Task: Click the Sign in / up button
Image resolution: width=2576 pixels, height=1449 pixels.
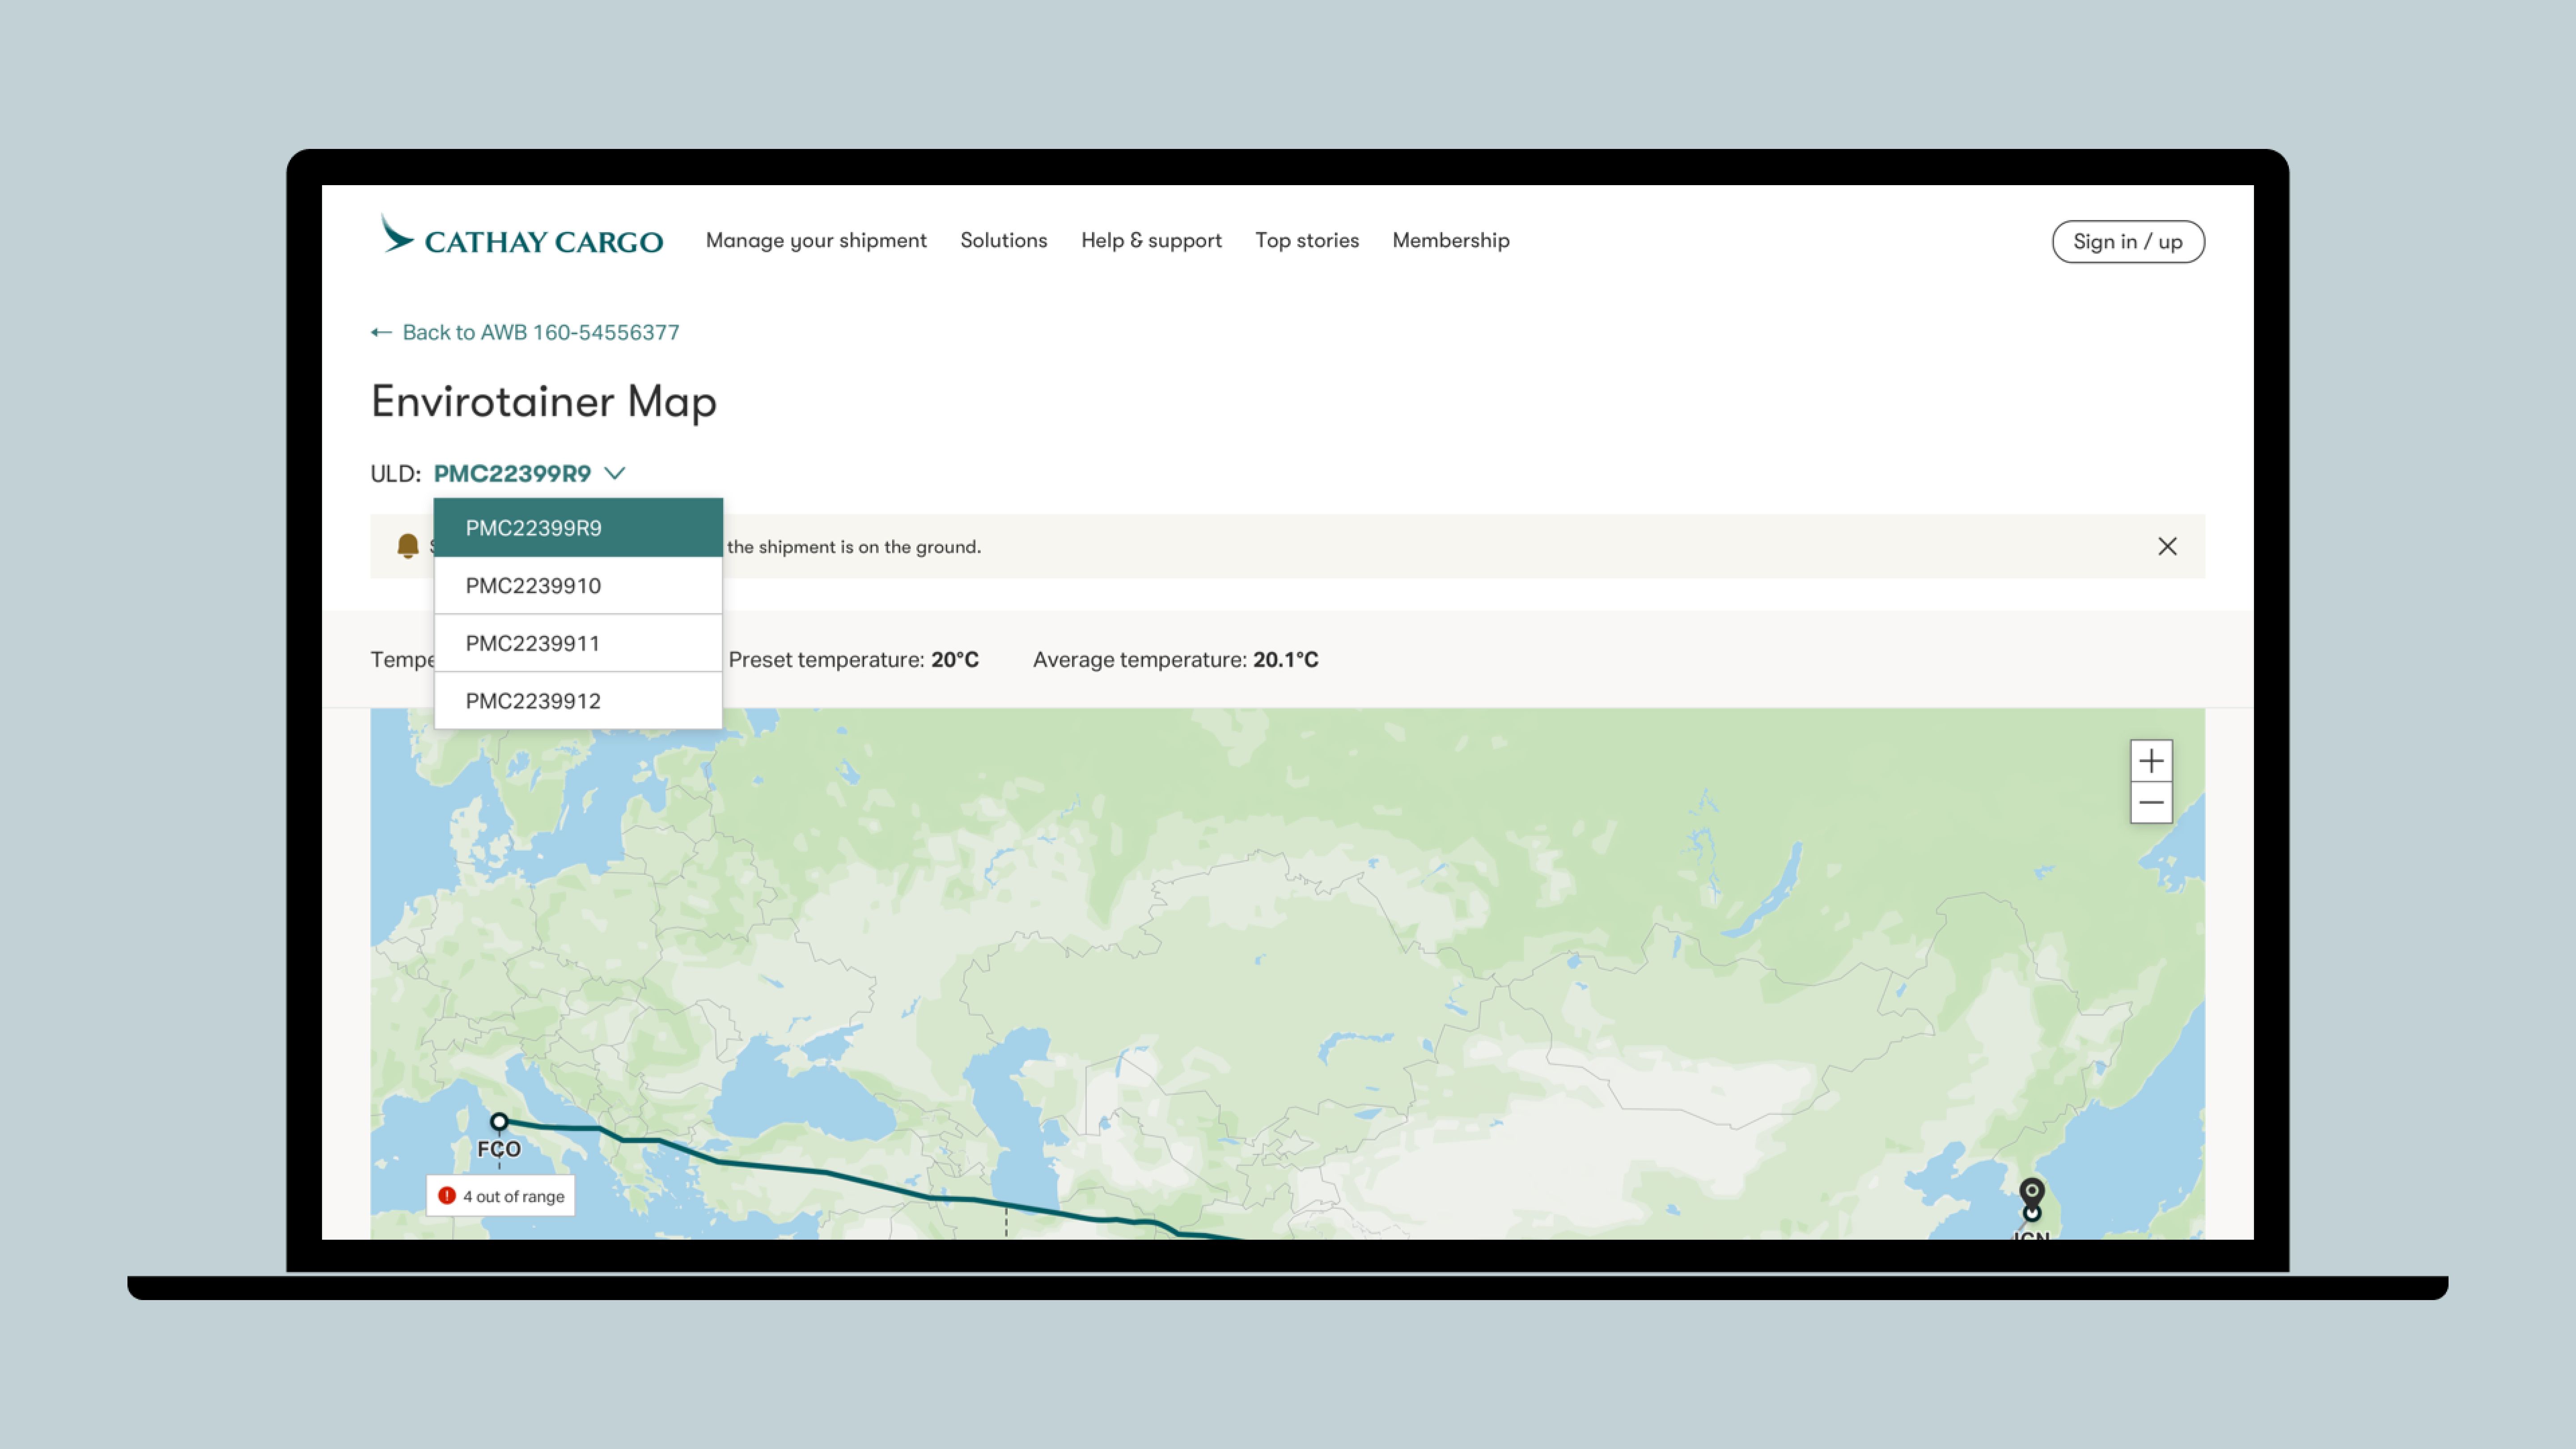Action: [2128, 242]
